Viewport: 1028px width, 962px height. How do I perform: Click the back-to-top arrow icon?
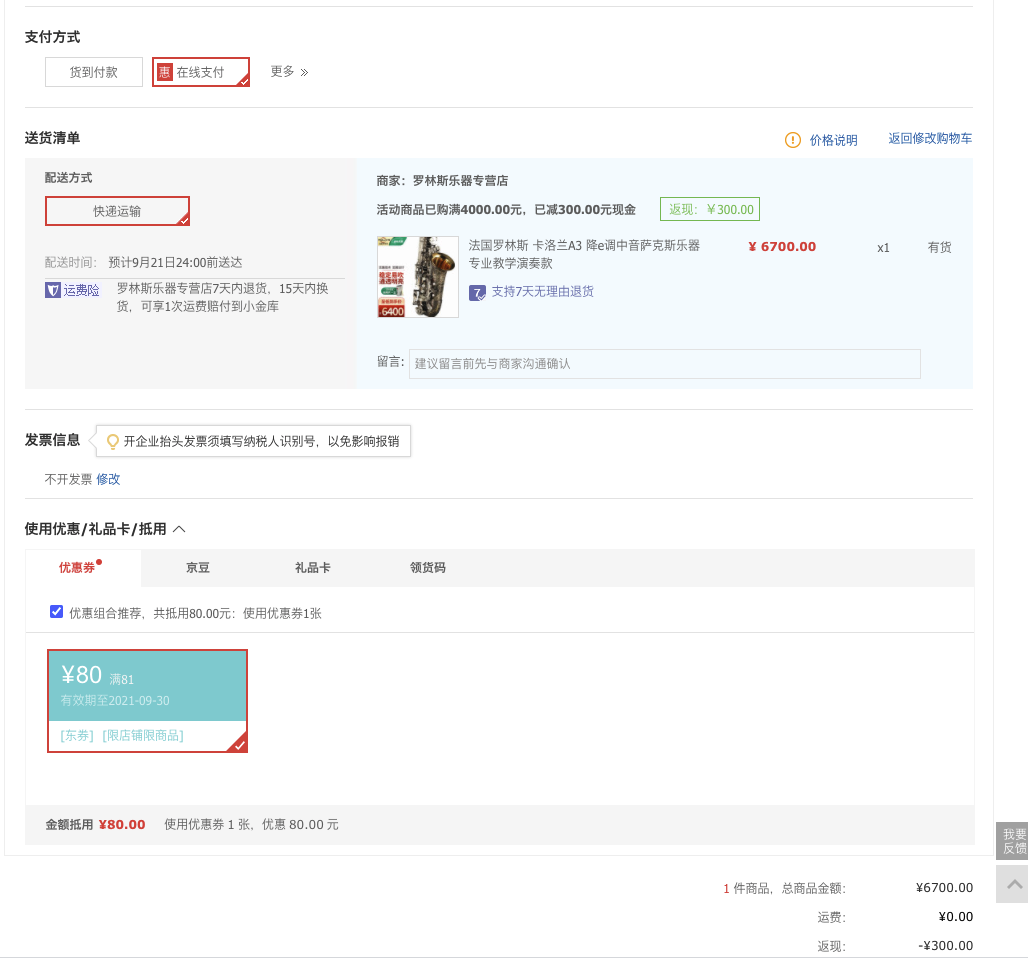pos(1014,884)
